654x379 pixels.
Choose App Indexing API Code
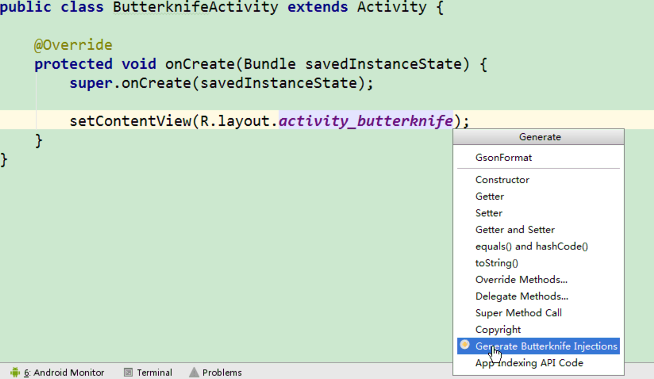pos(538,363)
